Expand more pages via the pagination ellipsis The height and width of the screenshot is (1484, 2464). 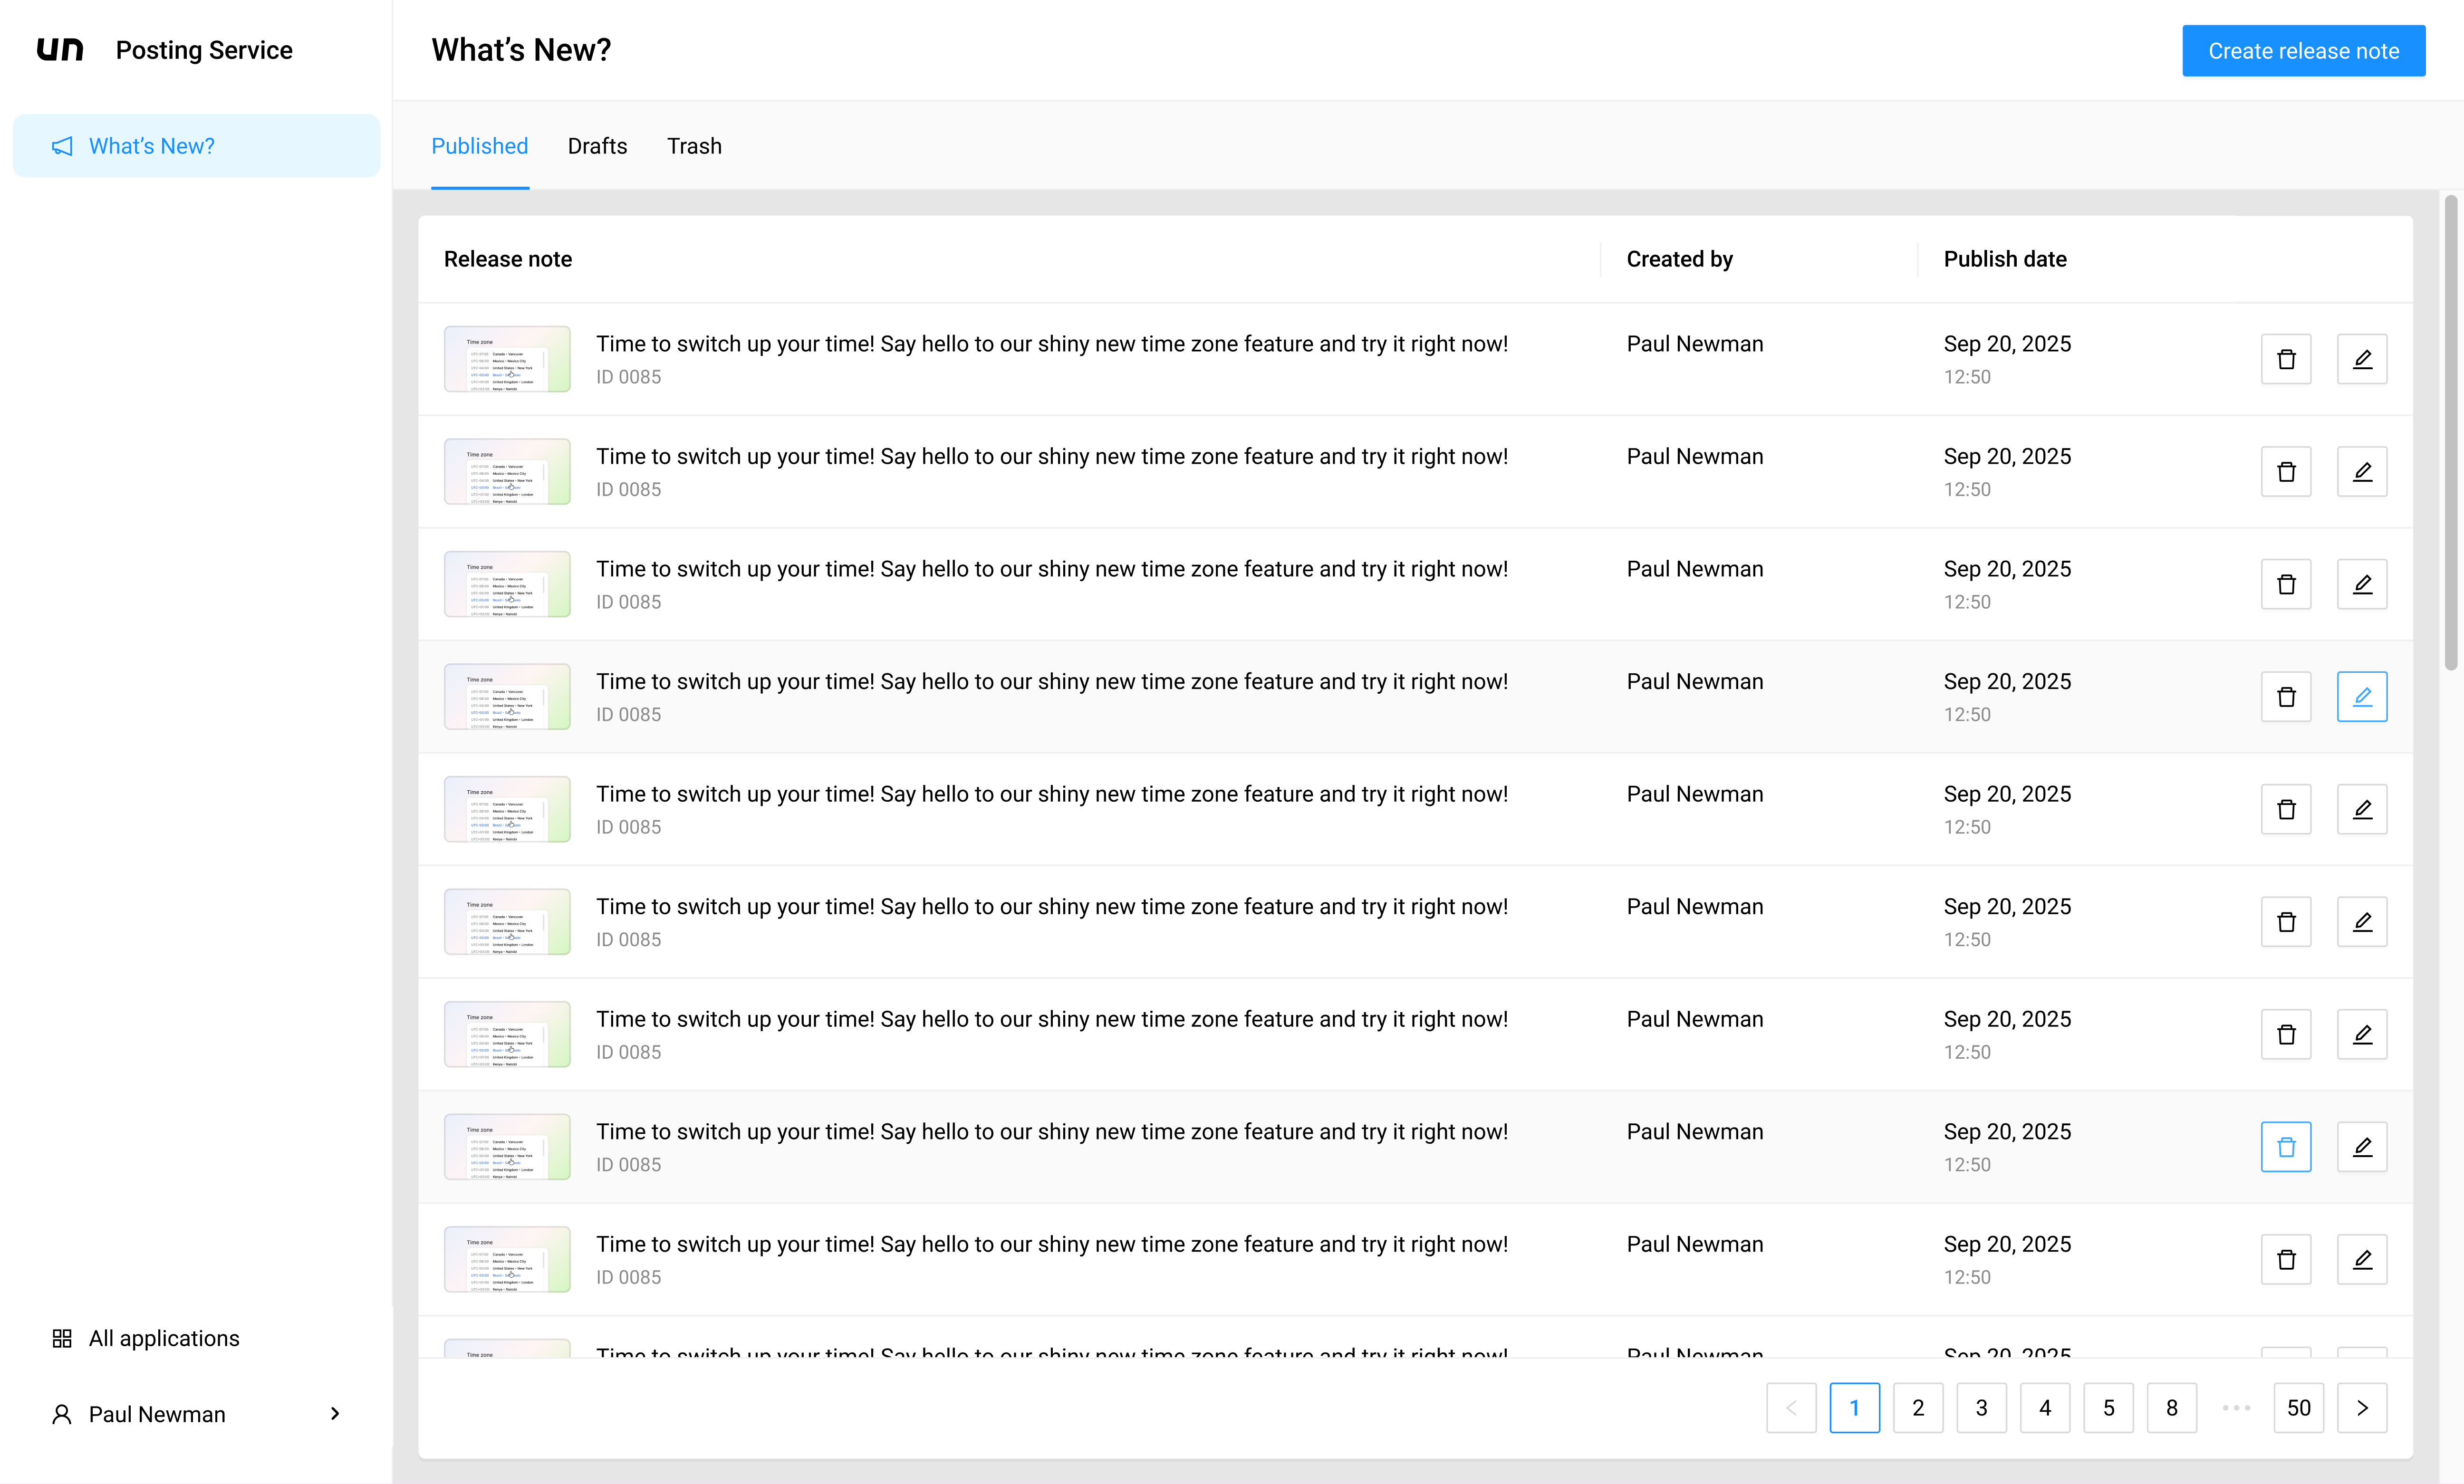click(x=2236, y=1407)
